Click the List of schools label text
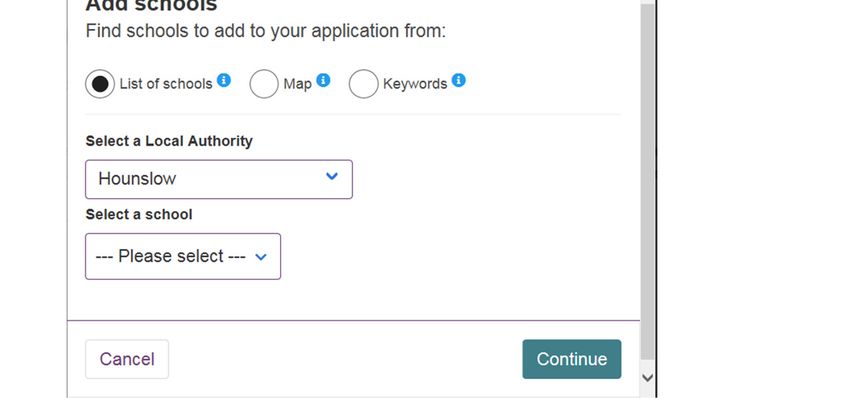 pos(166,84)
